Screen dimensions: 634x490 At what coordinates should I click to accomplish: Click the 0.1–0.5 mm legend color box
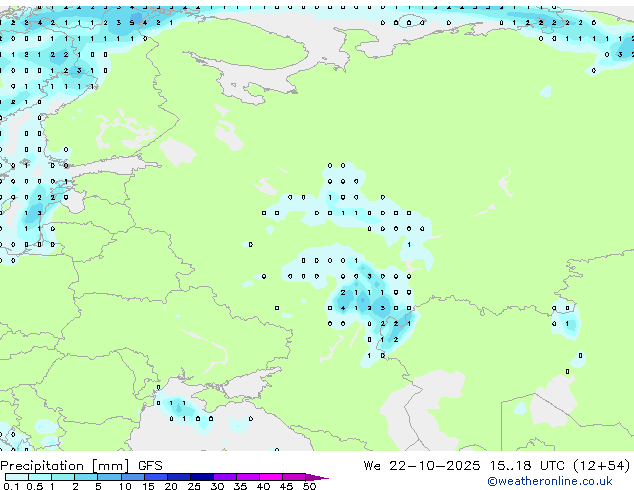point(17,477)
